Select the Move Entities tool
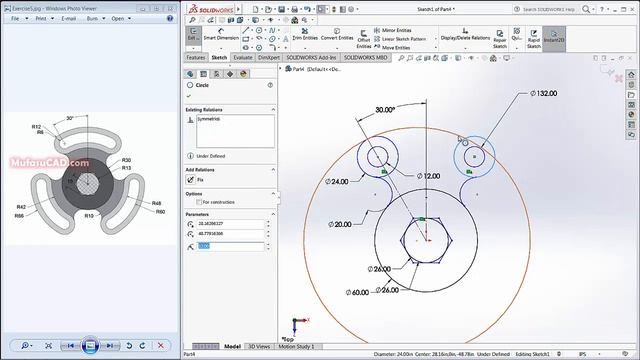 pos(392,47)
